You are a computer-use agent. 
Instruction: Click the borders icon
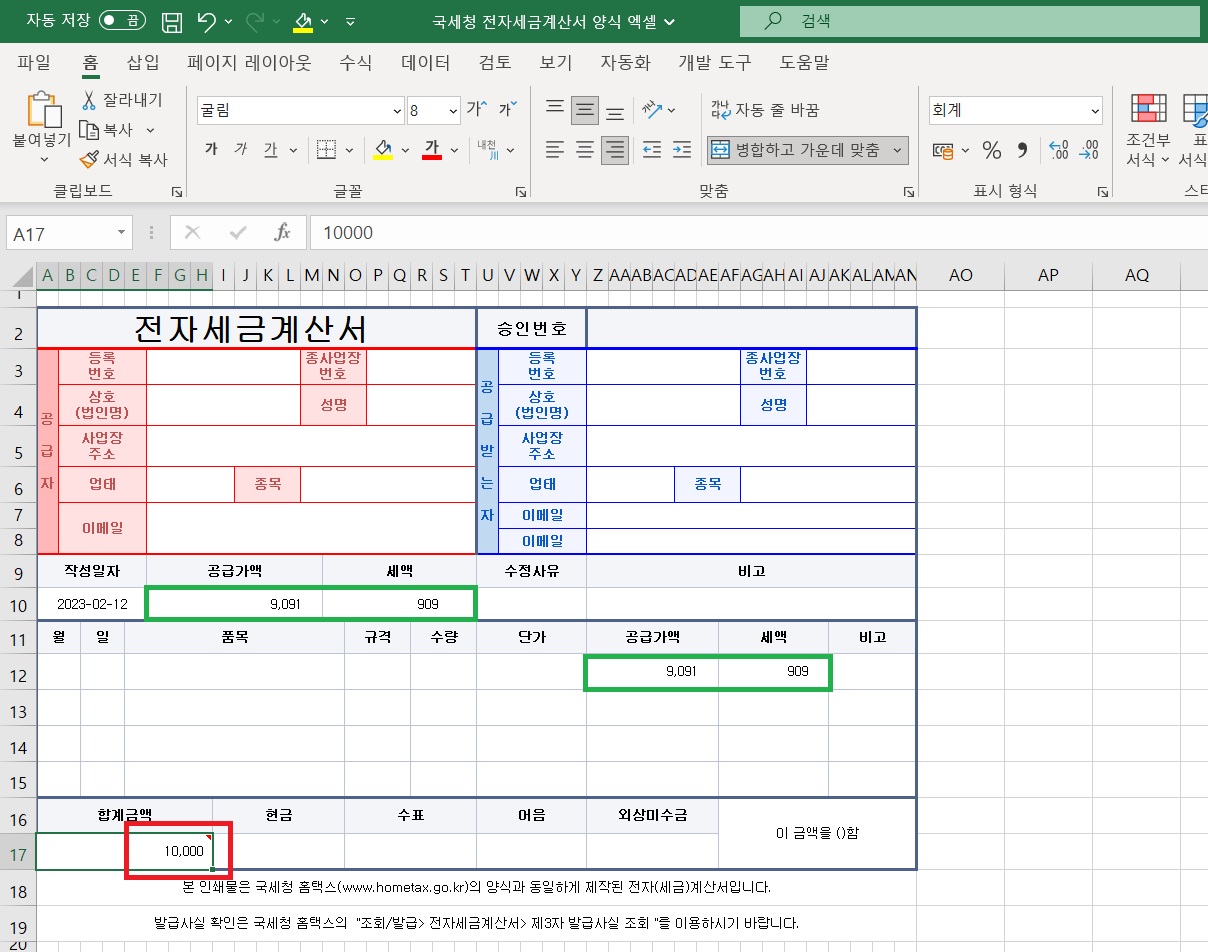(x=326, y=149)
